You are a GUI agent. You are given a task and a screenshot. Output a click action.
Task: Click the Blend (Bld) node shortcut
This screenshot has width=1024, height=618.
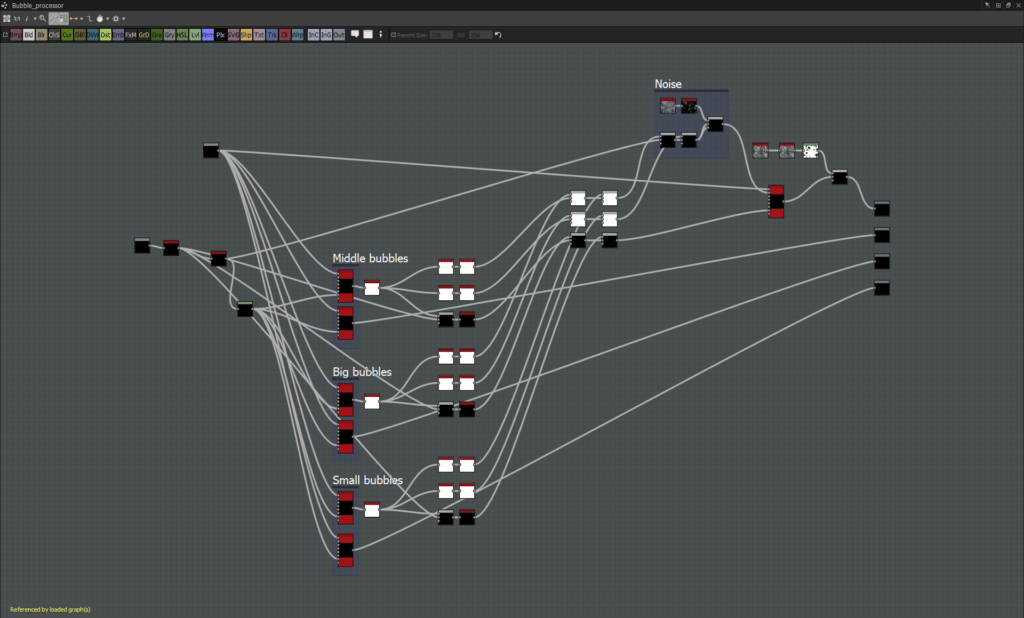[28, 35]
